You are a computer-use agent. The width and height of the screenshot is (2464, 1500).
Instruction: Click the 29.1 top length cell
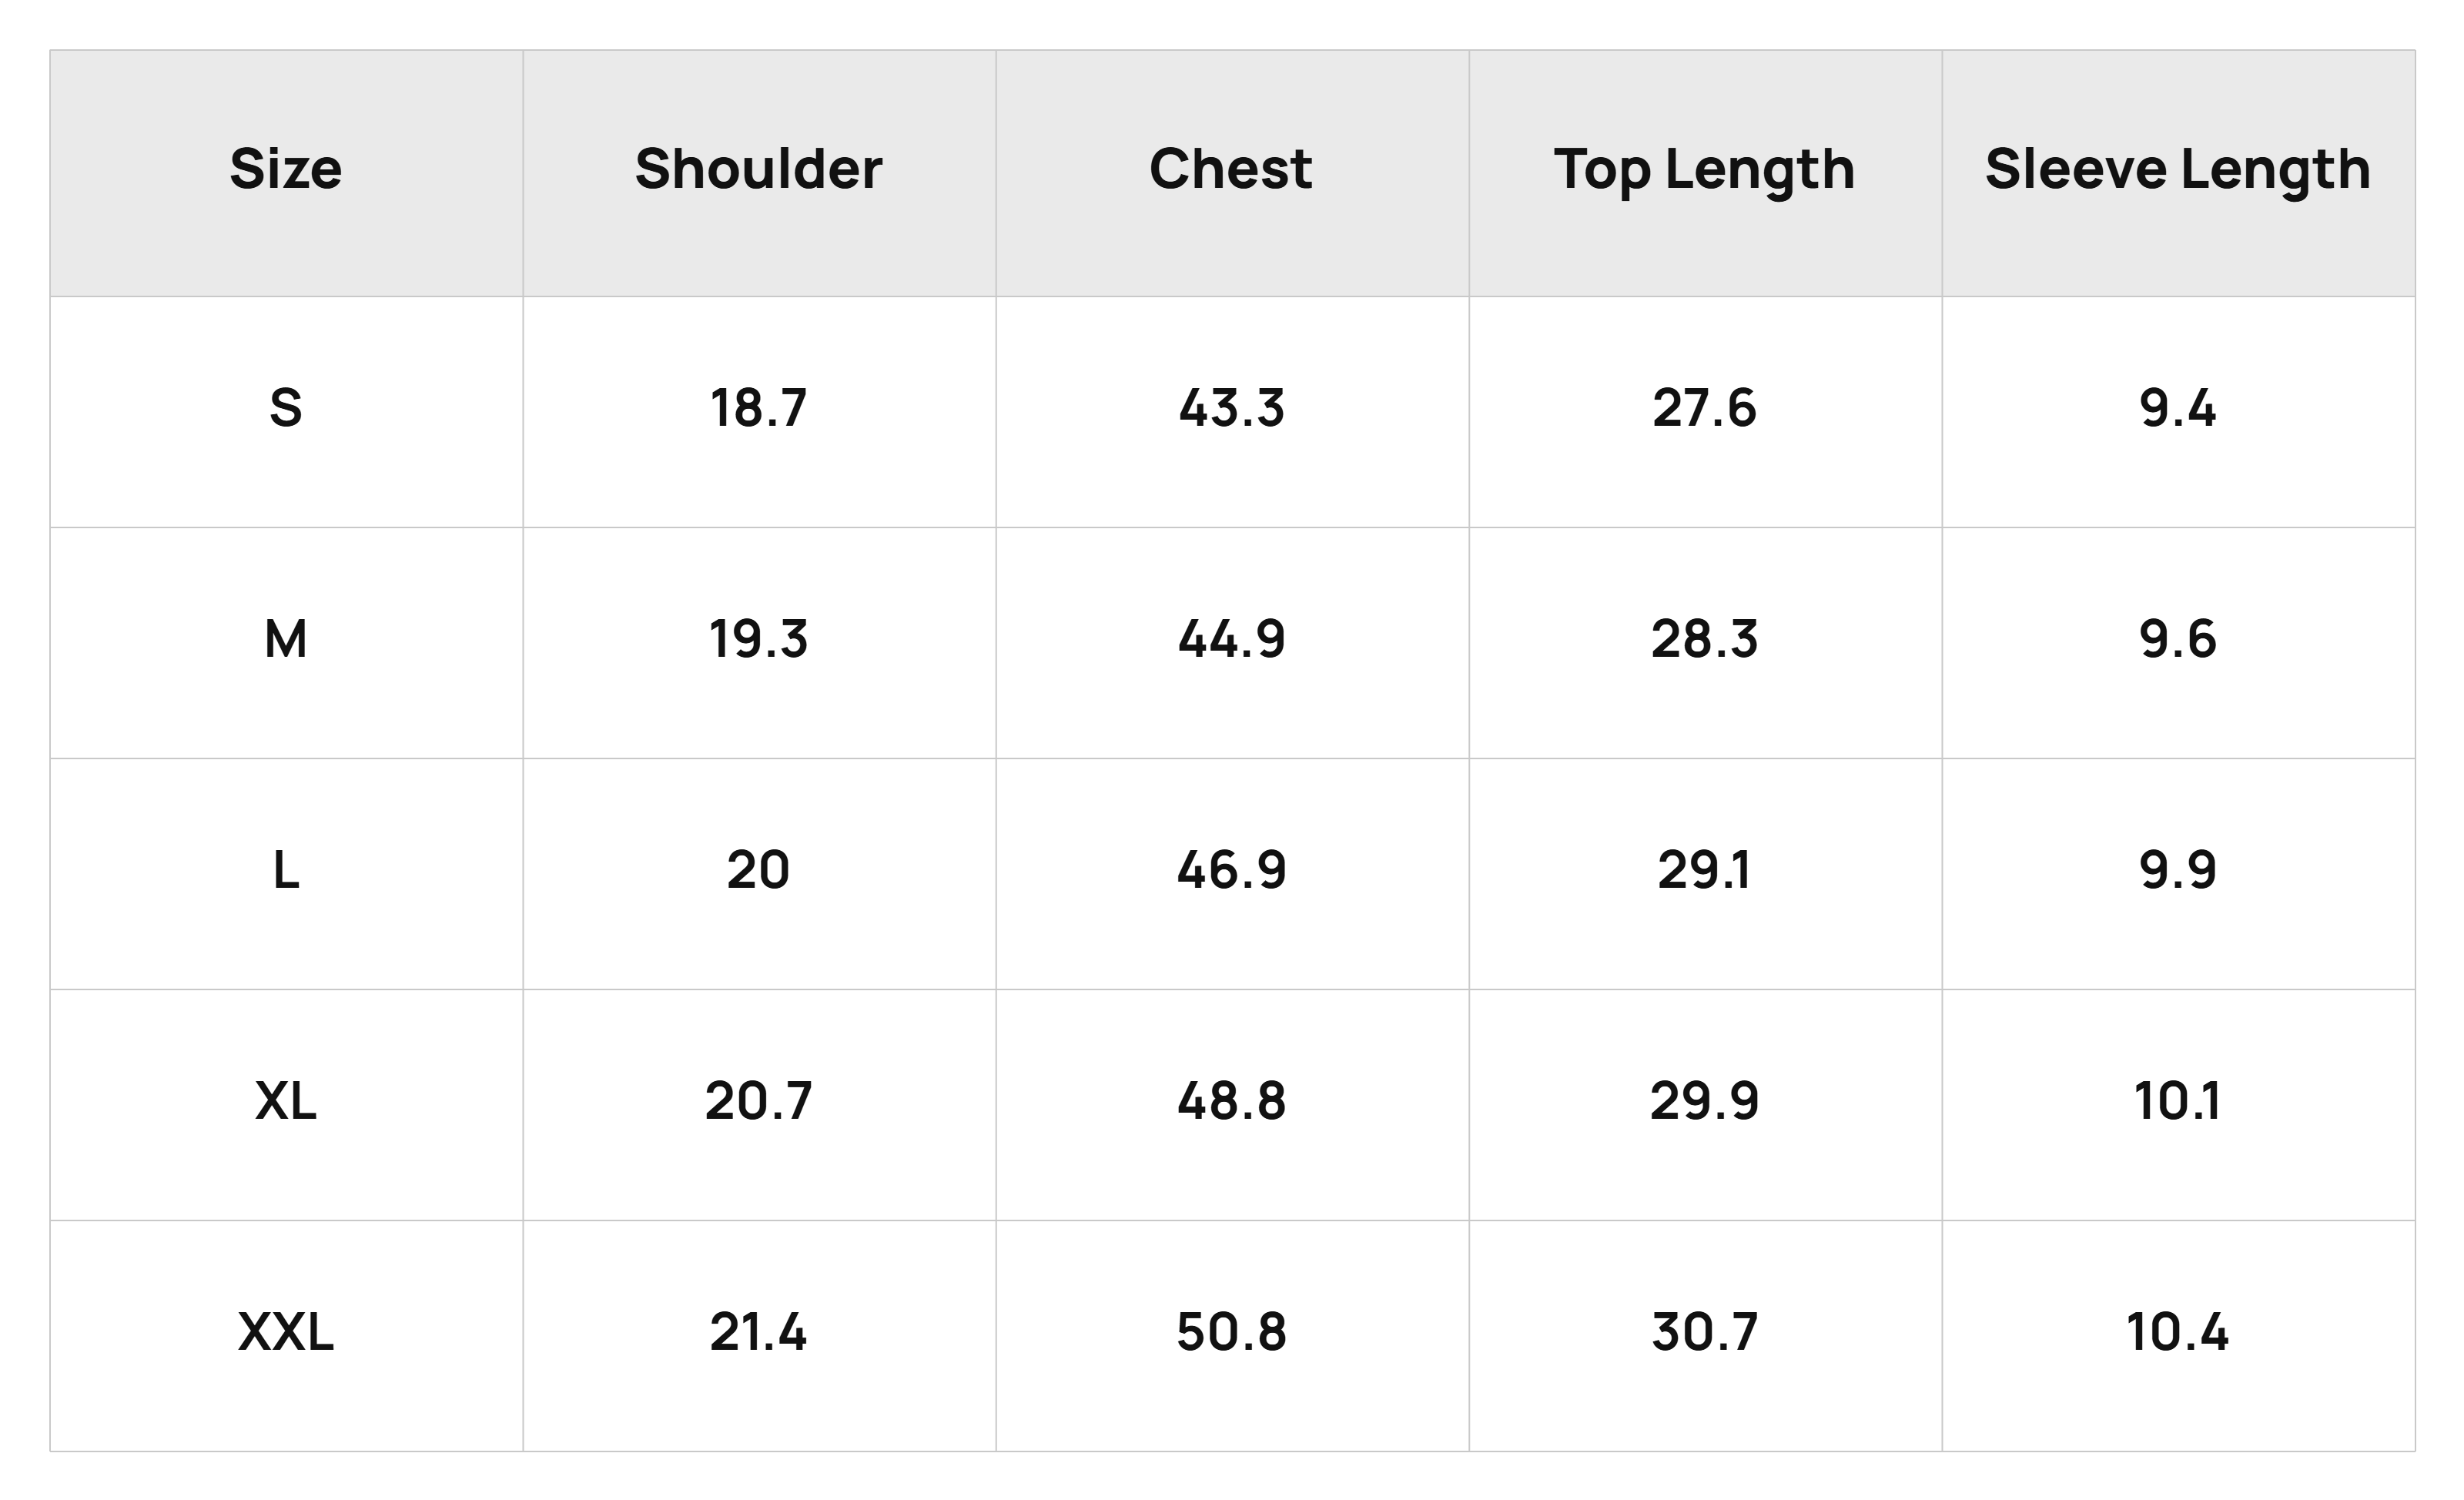[x=1705, y=874]
